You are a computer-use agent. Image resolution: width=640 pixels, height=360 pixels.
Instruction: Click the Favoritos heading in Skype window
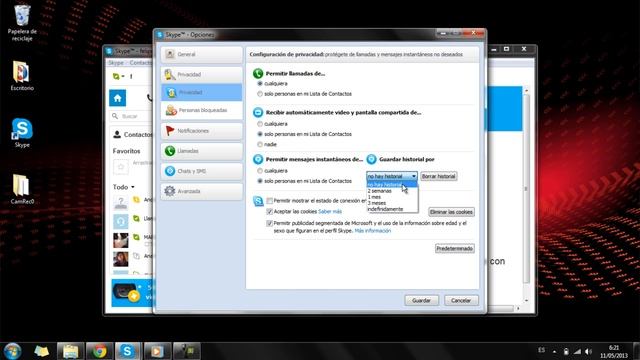127,151
